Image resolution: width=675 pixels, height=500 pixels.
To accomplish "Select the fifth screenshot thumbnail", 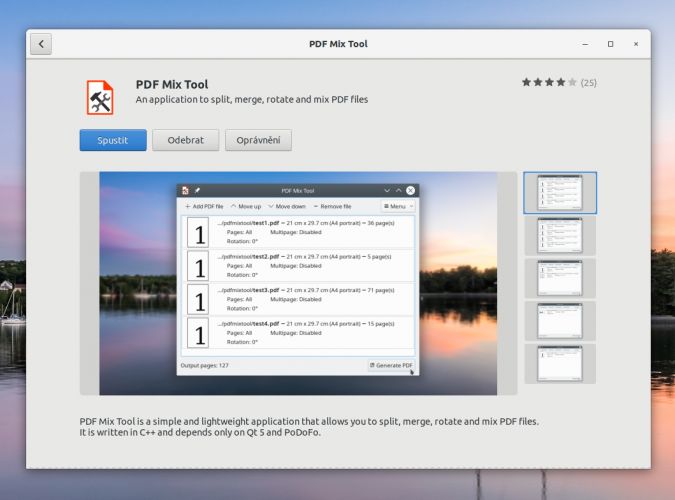I will pos(560,363).
